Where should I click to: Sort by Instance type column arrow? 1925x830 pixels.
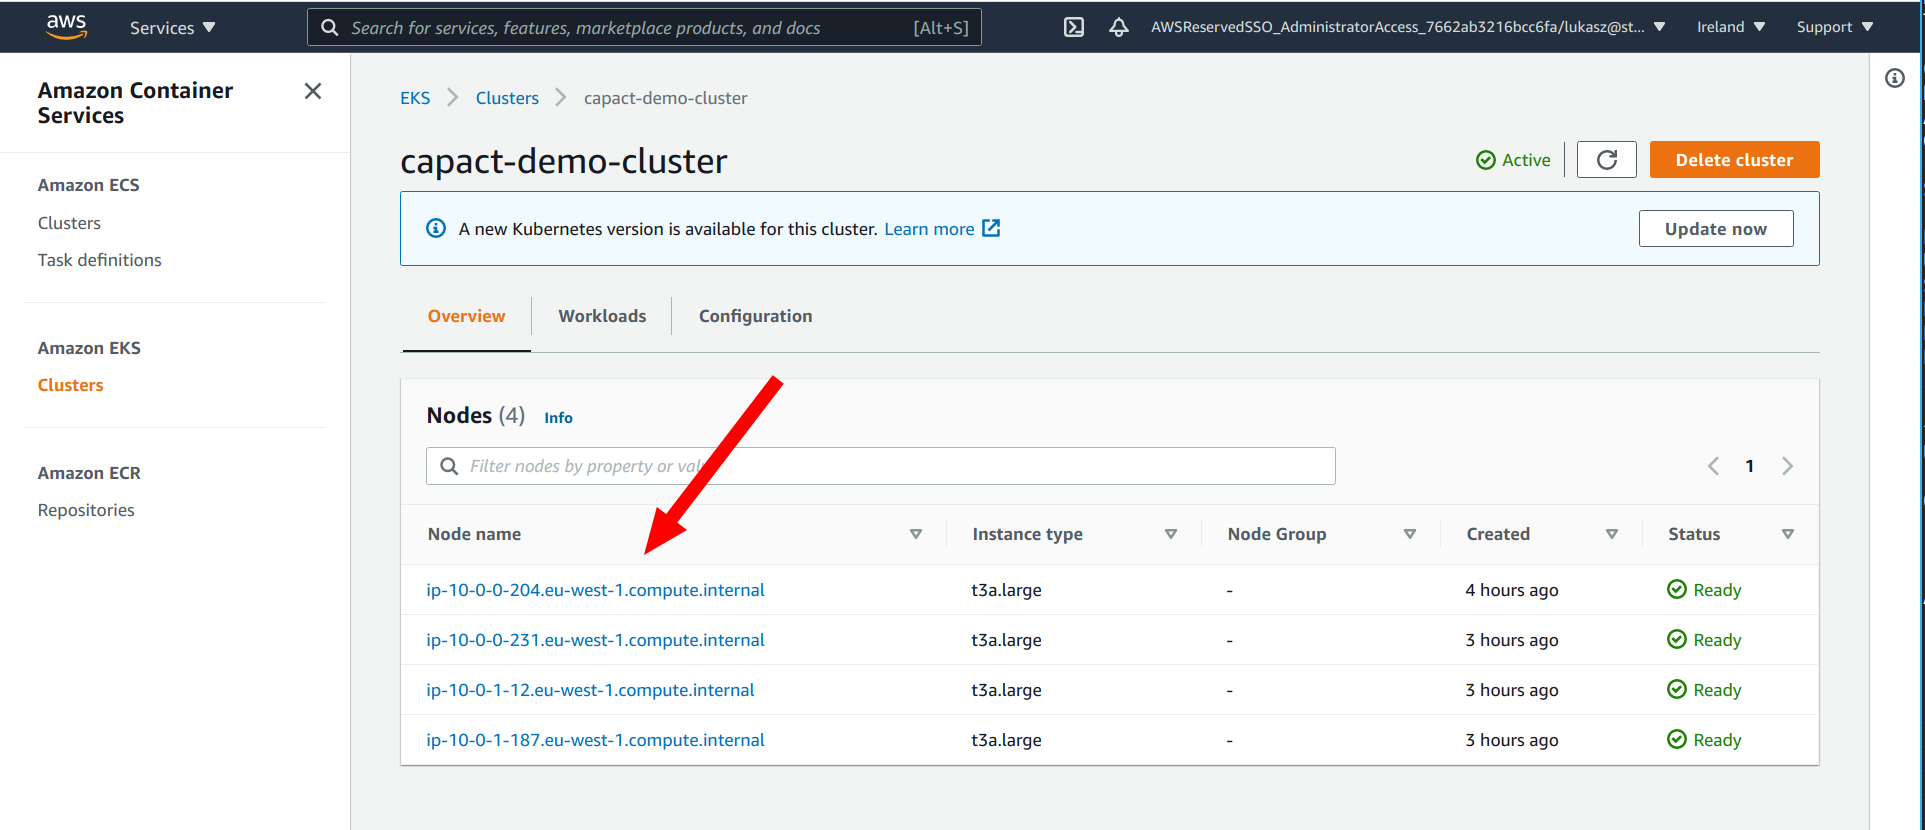tap(1171, 534)
